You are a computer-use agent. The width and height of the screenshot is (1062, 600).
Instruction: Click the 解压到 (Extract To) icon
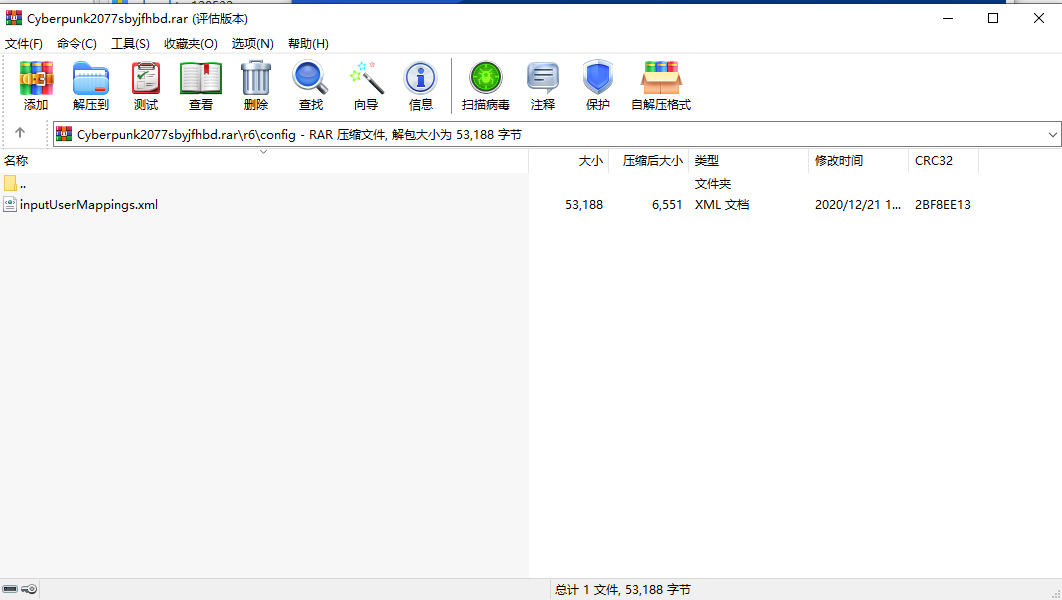tap(91, 85)
